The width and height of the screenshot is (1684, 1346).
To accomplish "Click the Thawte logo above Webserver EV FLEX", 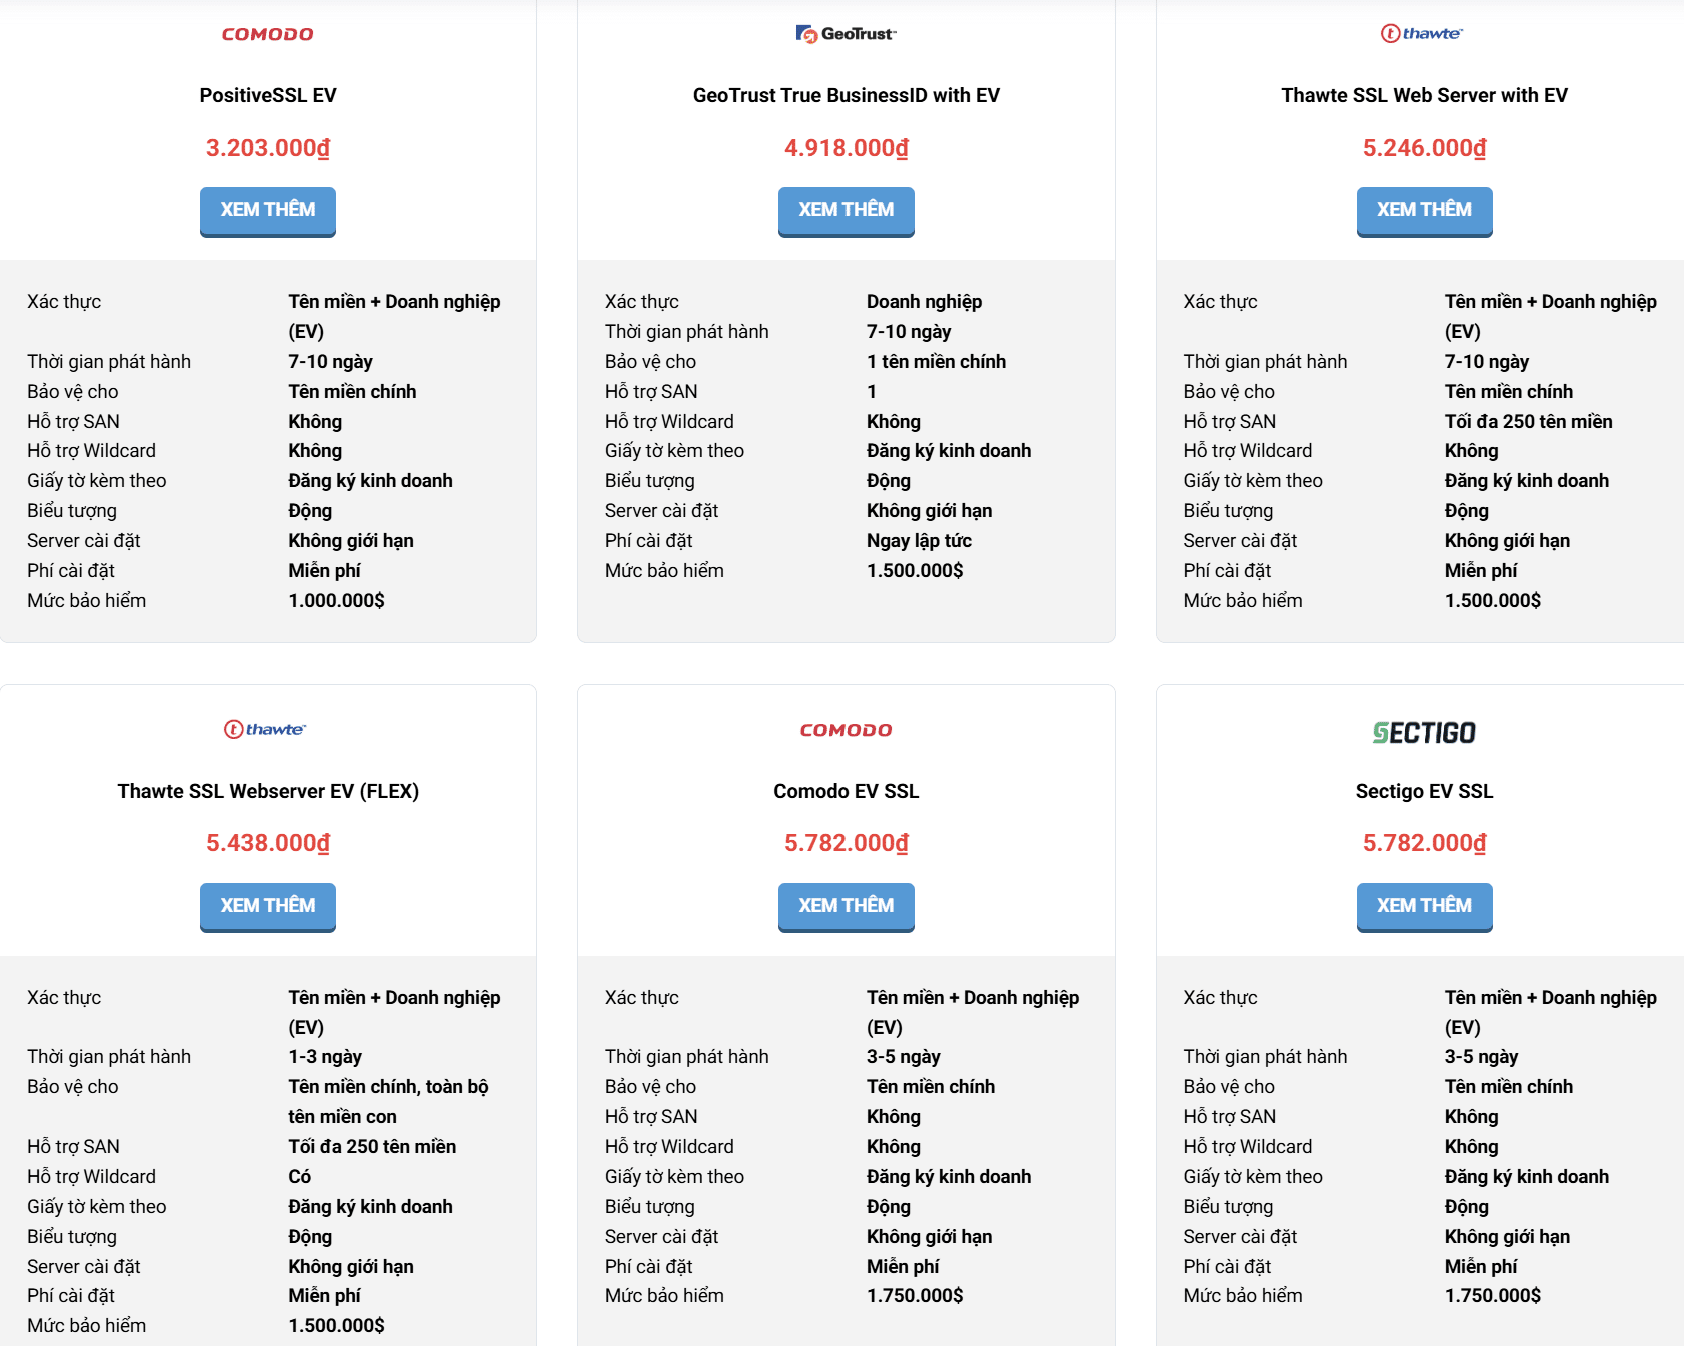I will click(265, 729).
